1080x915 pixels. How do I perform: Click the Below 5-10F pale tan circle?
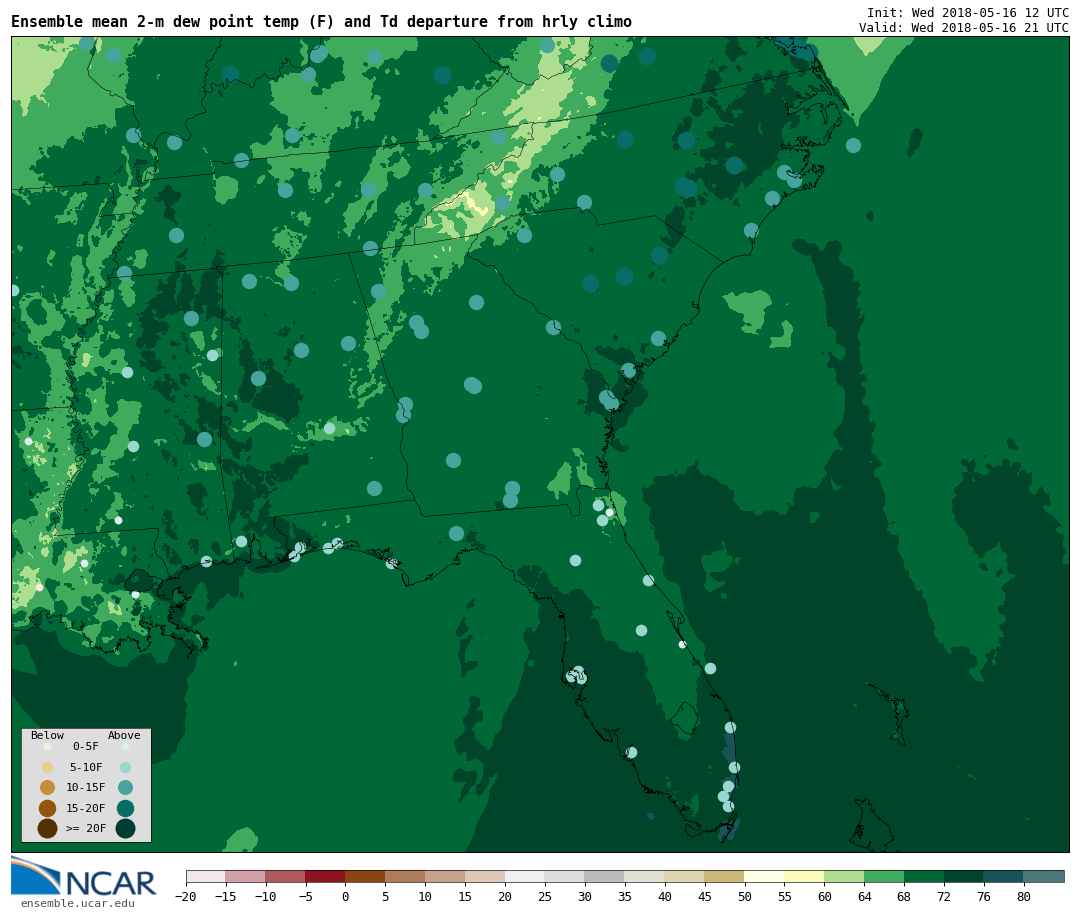pos(48,767)
